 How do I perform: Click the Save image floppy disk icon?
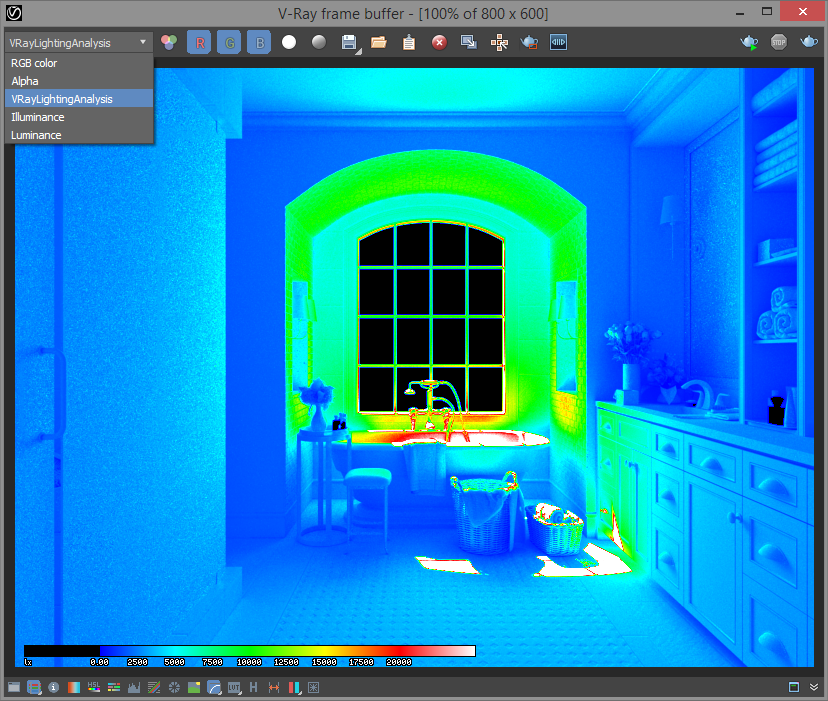349,43
